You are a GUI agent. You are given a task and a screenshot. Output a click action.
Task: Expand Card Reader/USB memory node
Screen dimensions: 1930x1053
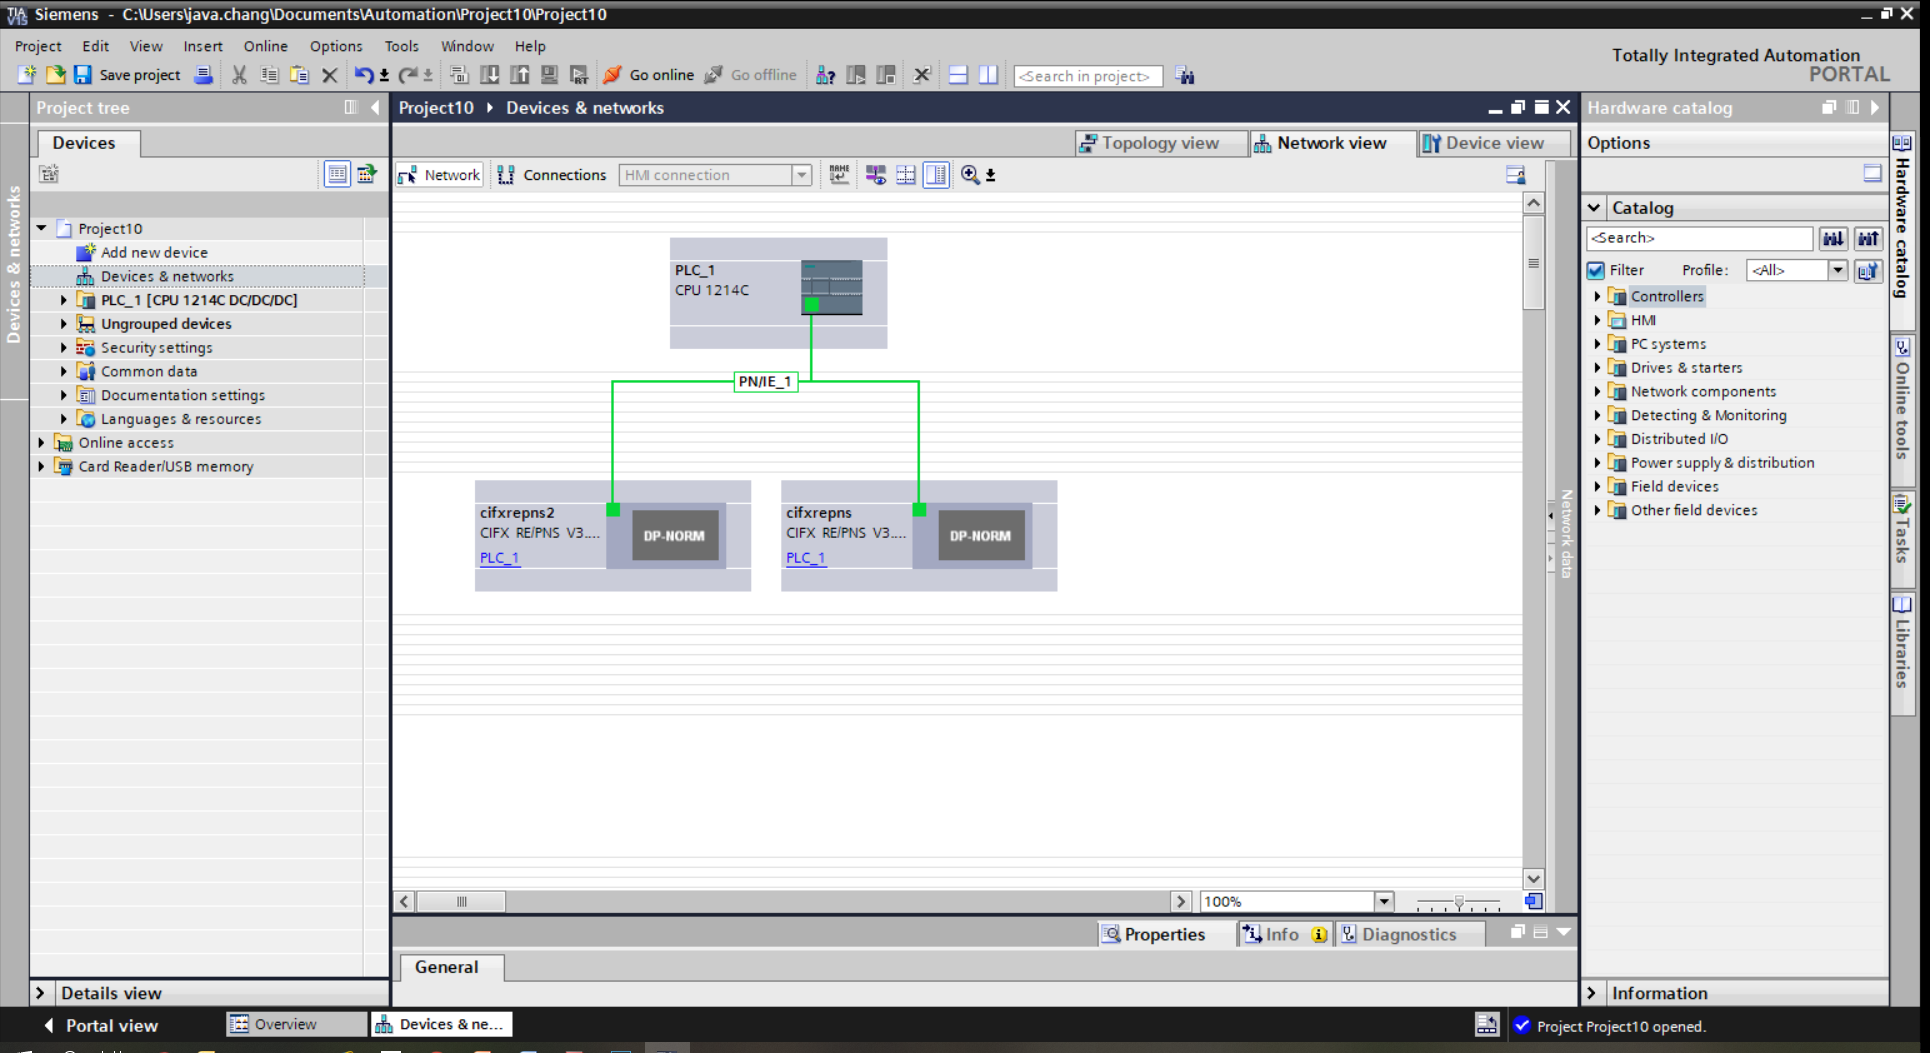(x=42, y=466)
